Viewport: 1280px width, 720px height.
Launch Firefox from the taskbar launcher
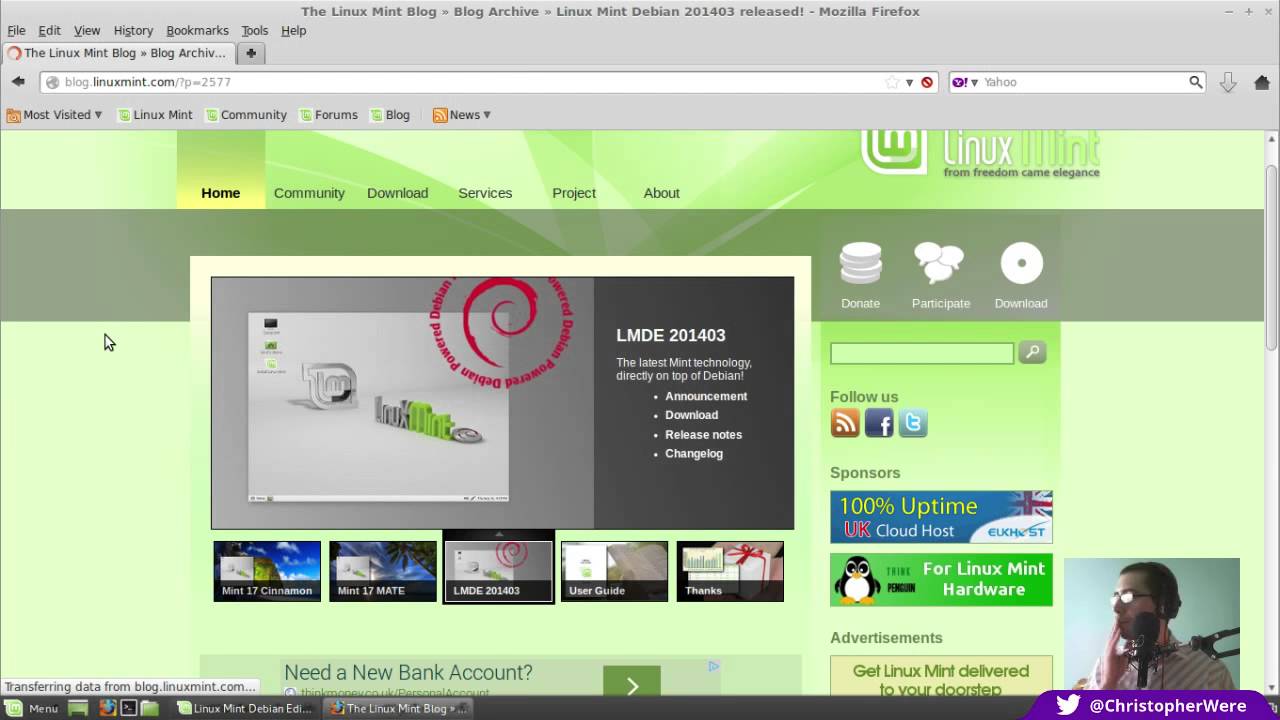[x=107, y=708]
